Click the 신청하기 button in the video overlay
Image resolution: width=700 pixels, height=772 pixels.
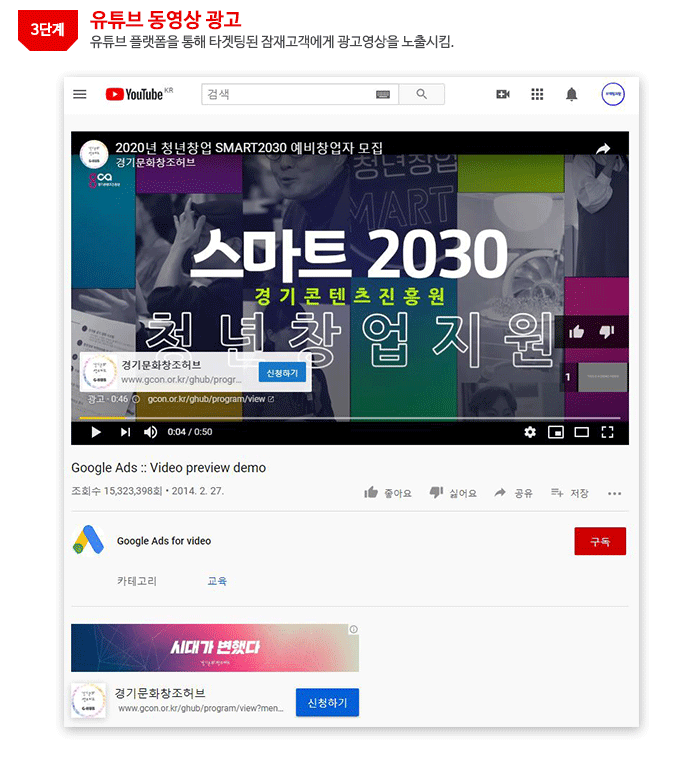282,373
